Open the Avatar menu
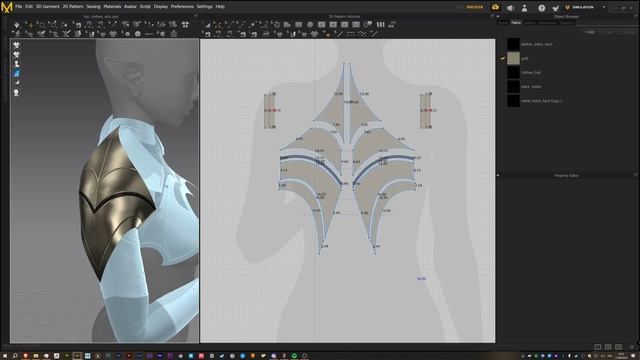The height and width of the screenshot is (360, 640). pos(130,7)
